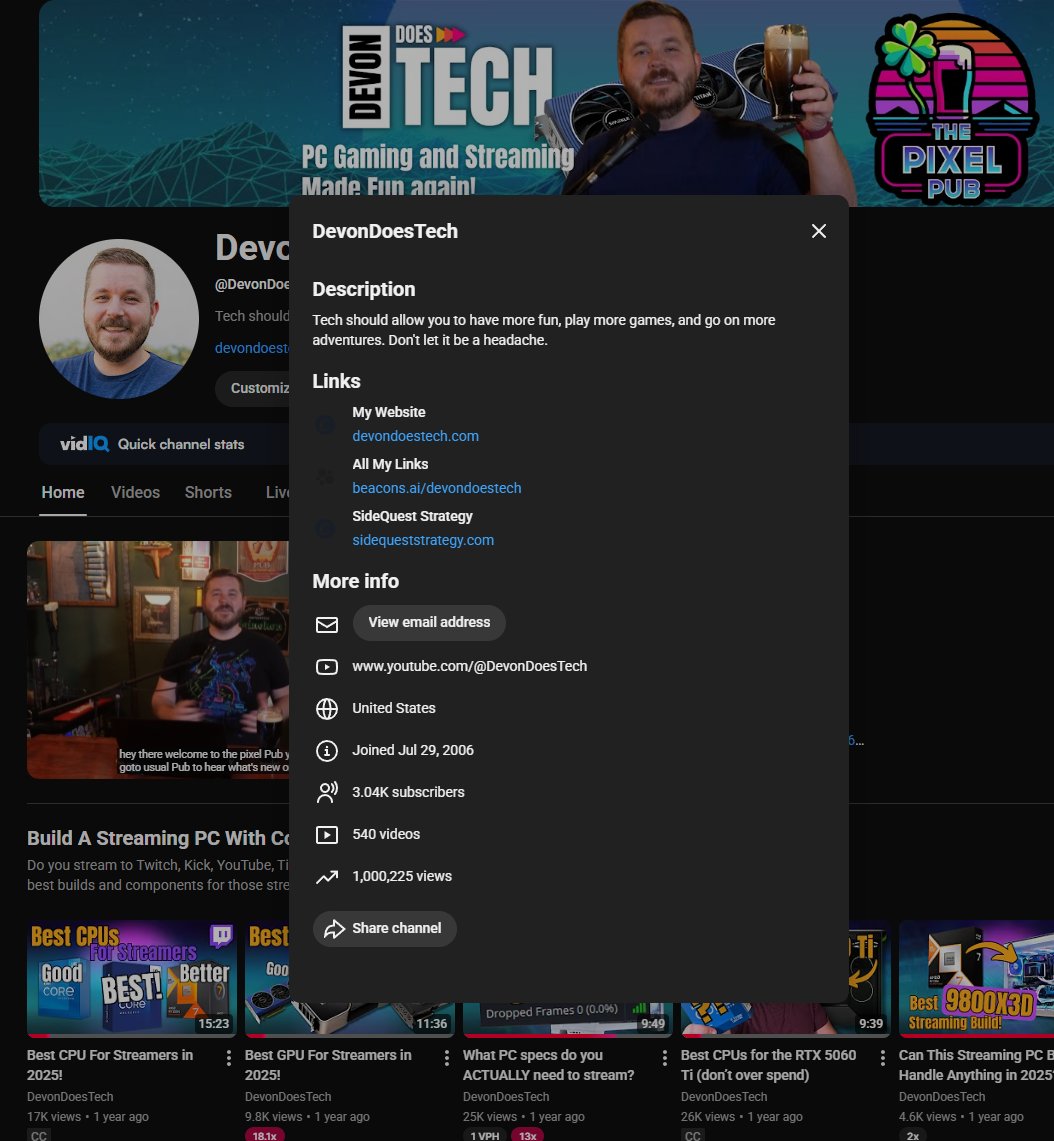The height and width of the screenshot is (1141, 1054).
Task: Click the Can This Streaming PC video title
Action: 976,1065
